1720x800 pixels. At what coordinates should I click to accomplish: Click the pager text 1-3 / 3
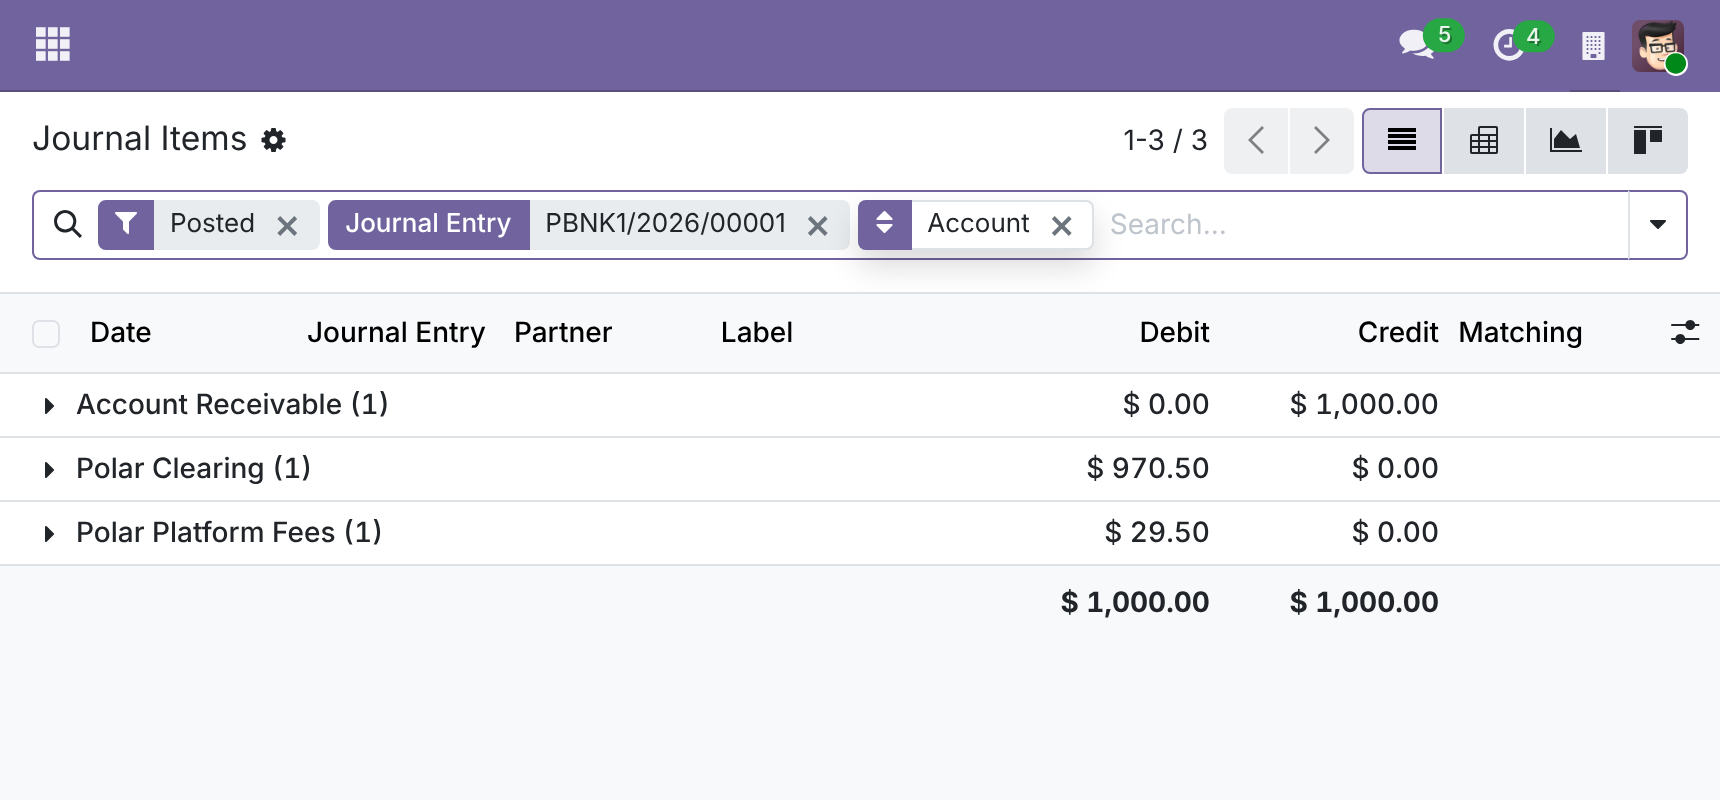click(x=1165, y=140)
